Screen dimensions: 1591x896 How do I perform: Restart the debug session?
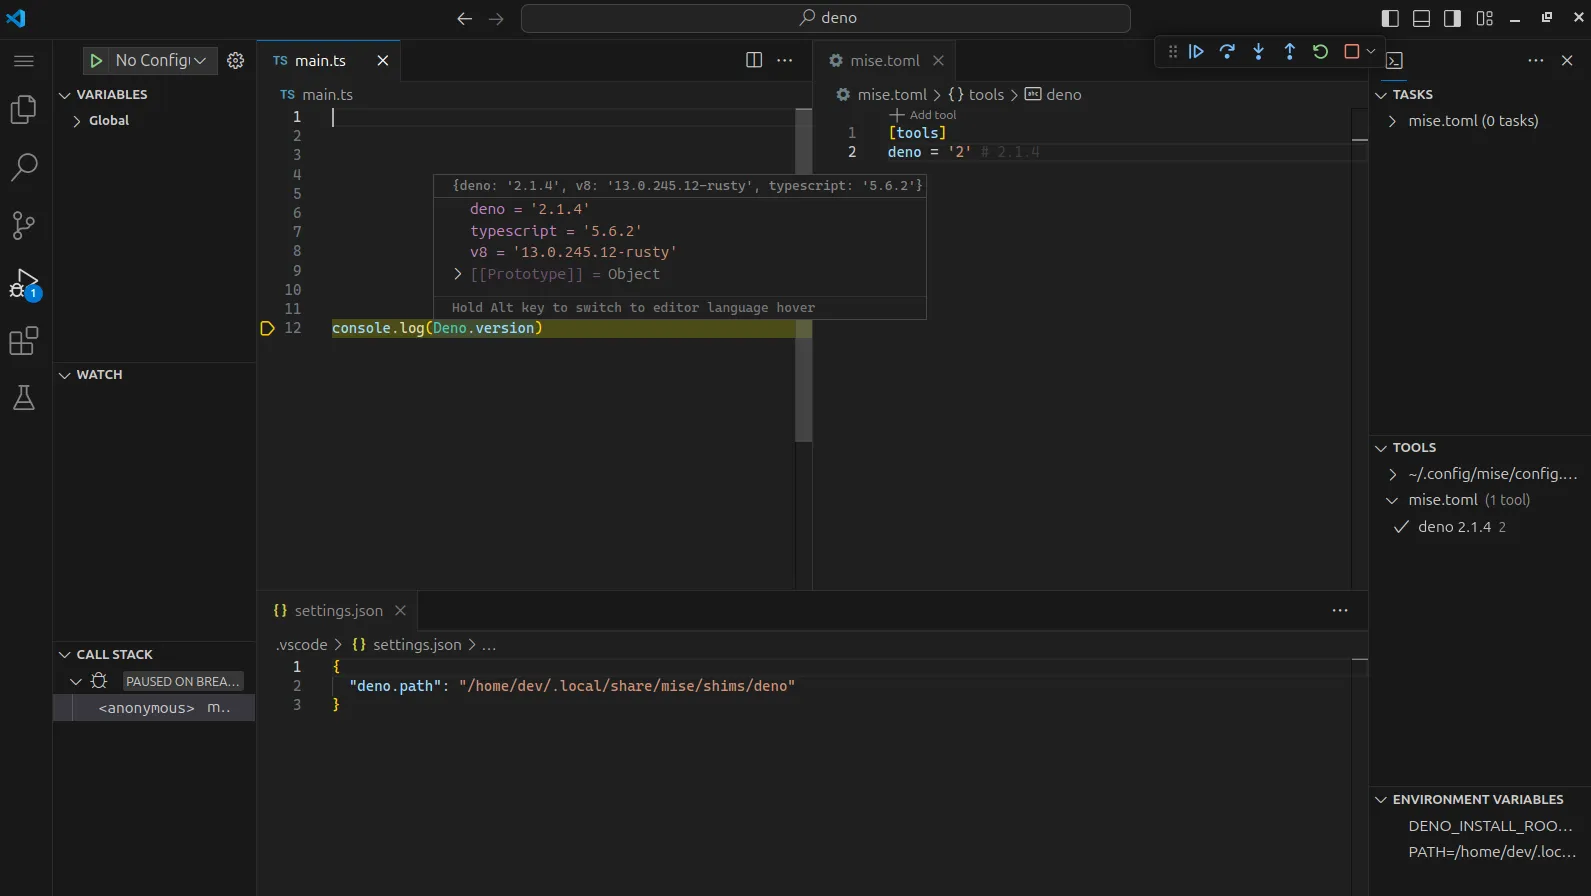(x=1320, y=52)
